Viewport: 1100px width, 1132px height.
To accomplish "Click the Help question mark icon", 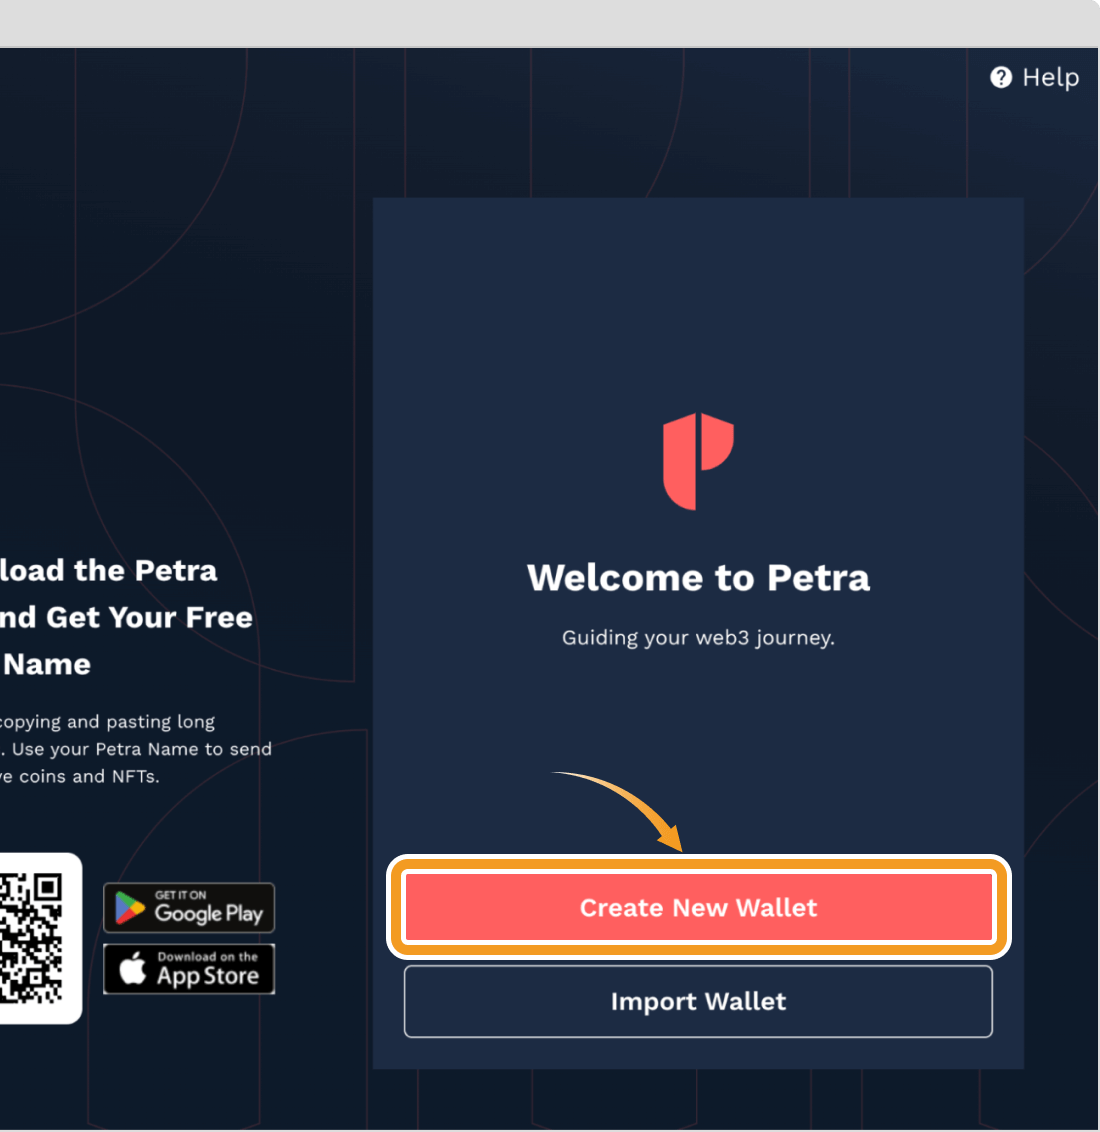I will tap(1000, 77).
